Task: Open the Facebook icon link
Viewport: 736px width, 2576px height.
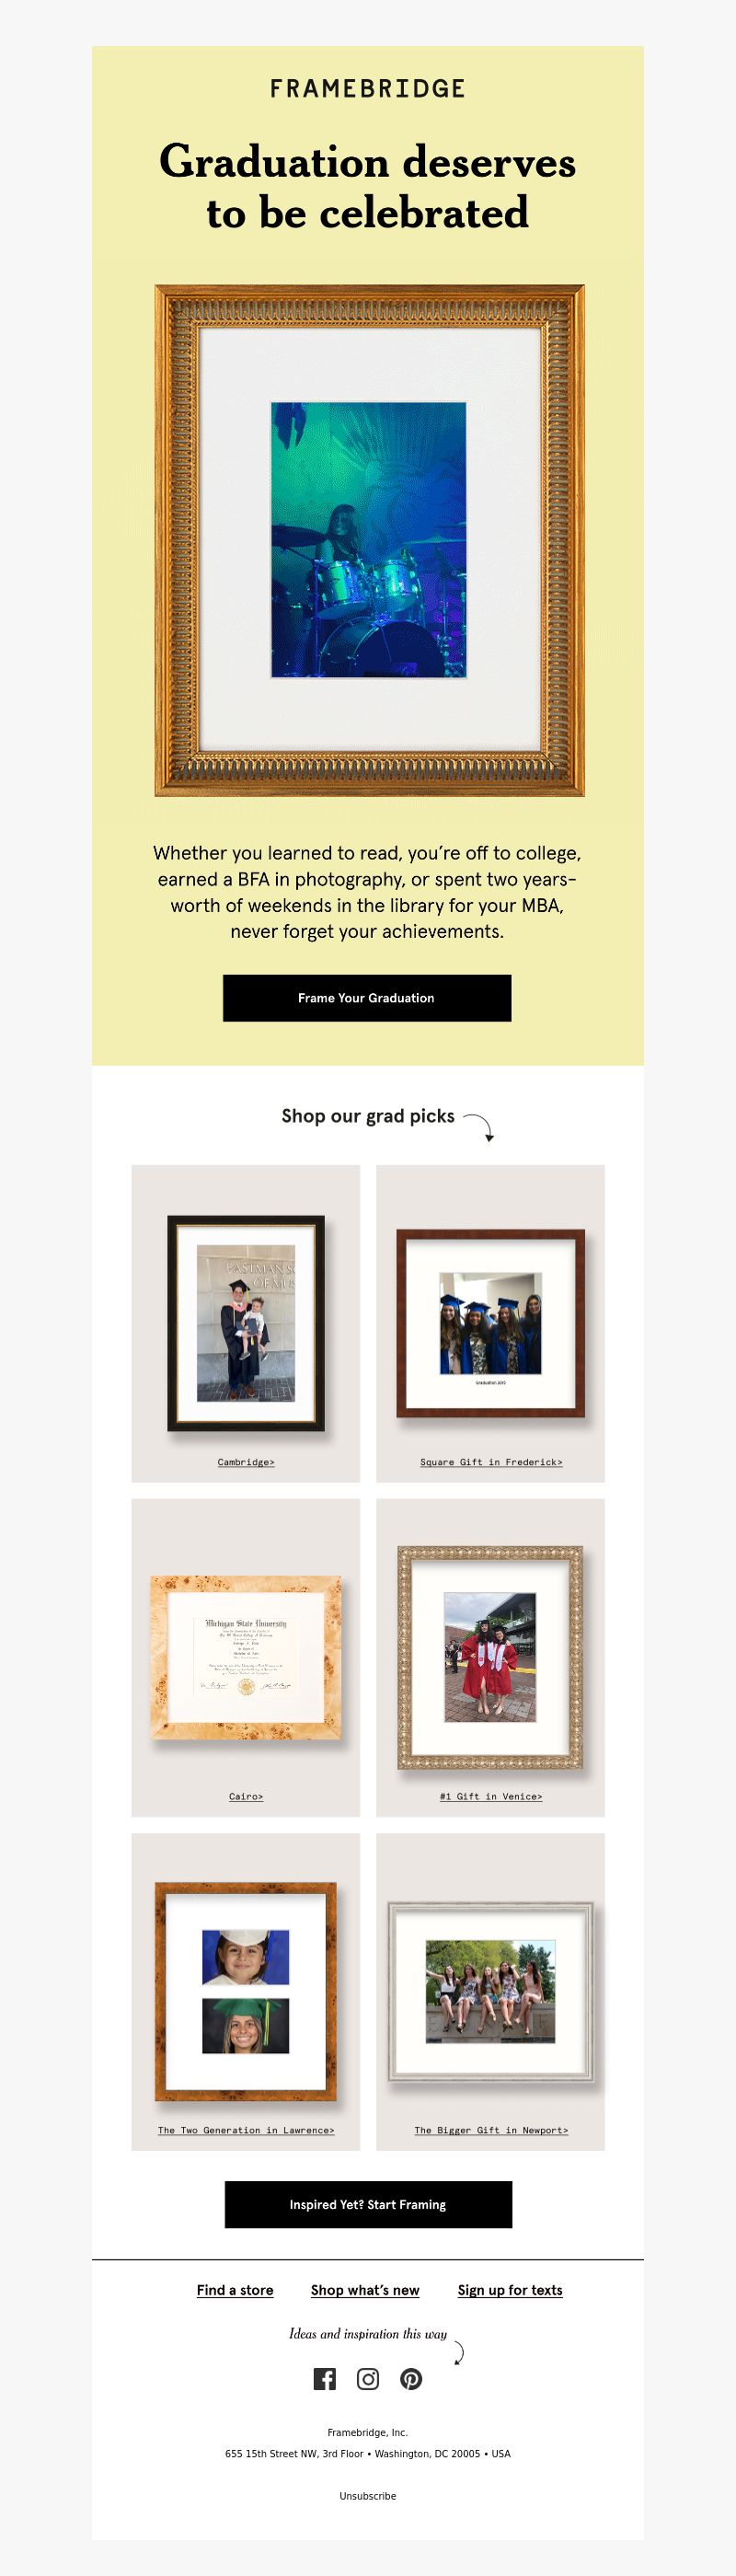Action: pyautogui.click(x=324, y=2379)
